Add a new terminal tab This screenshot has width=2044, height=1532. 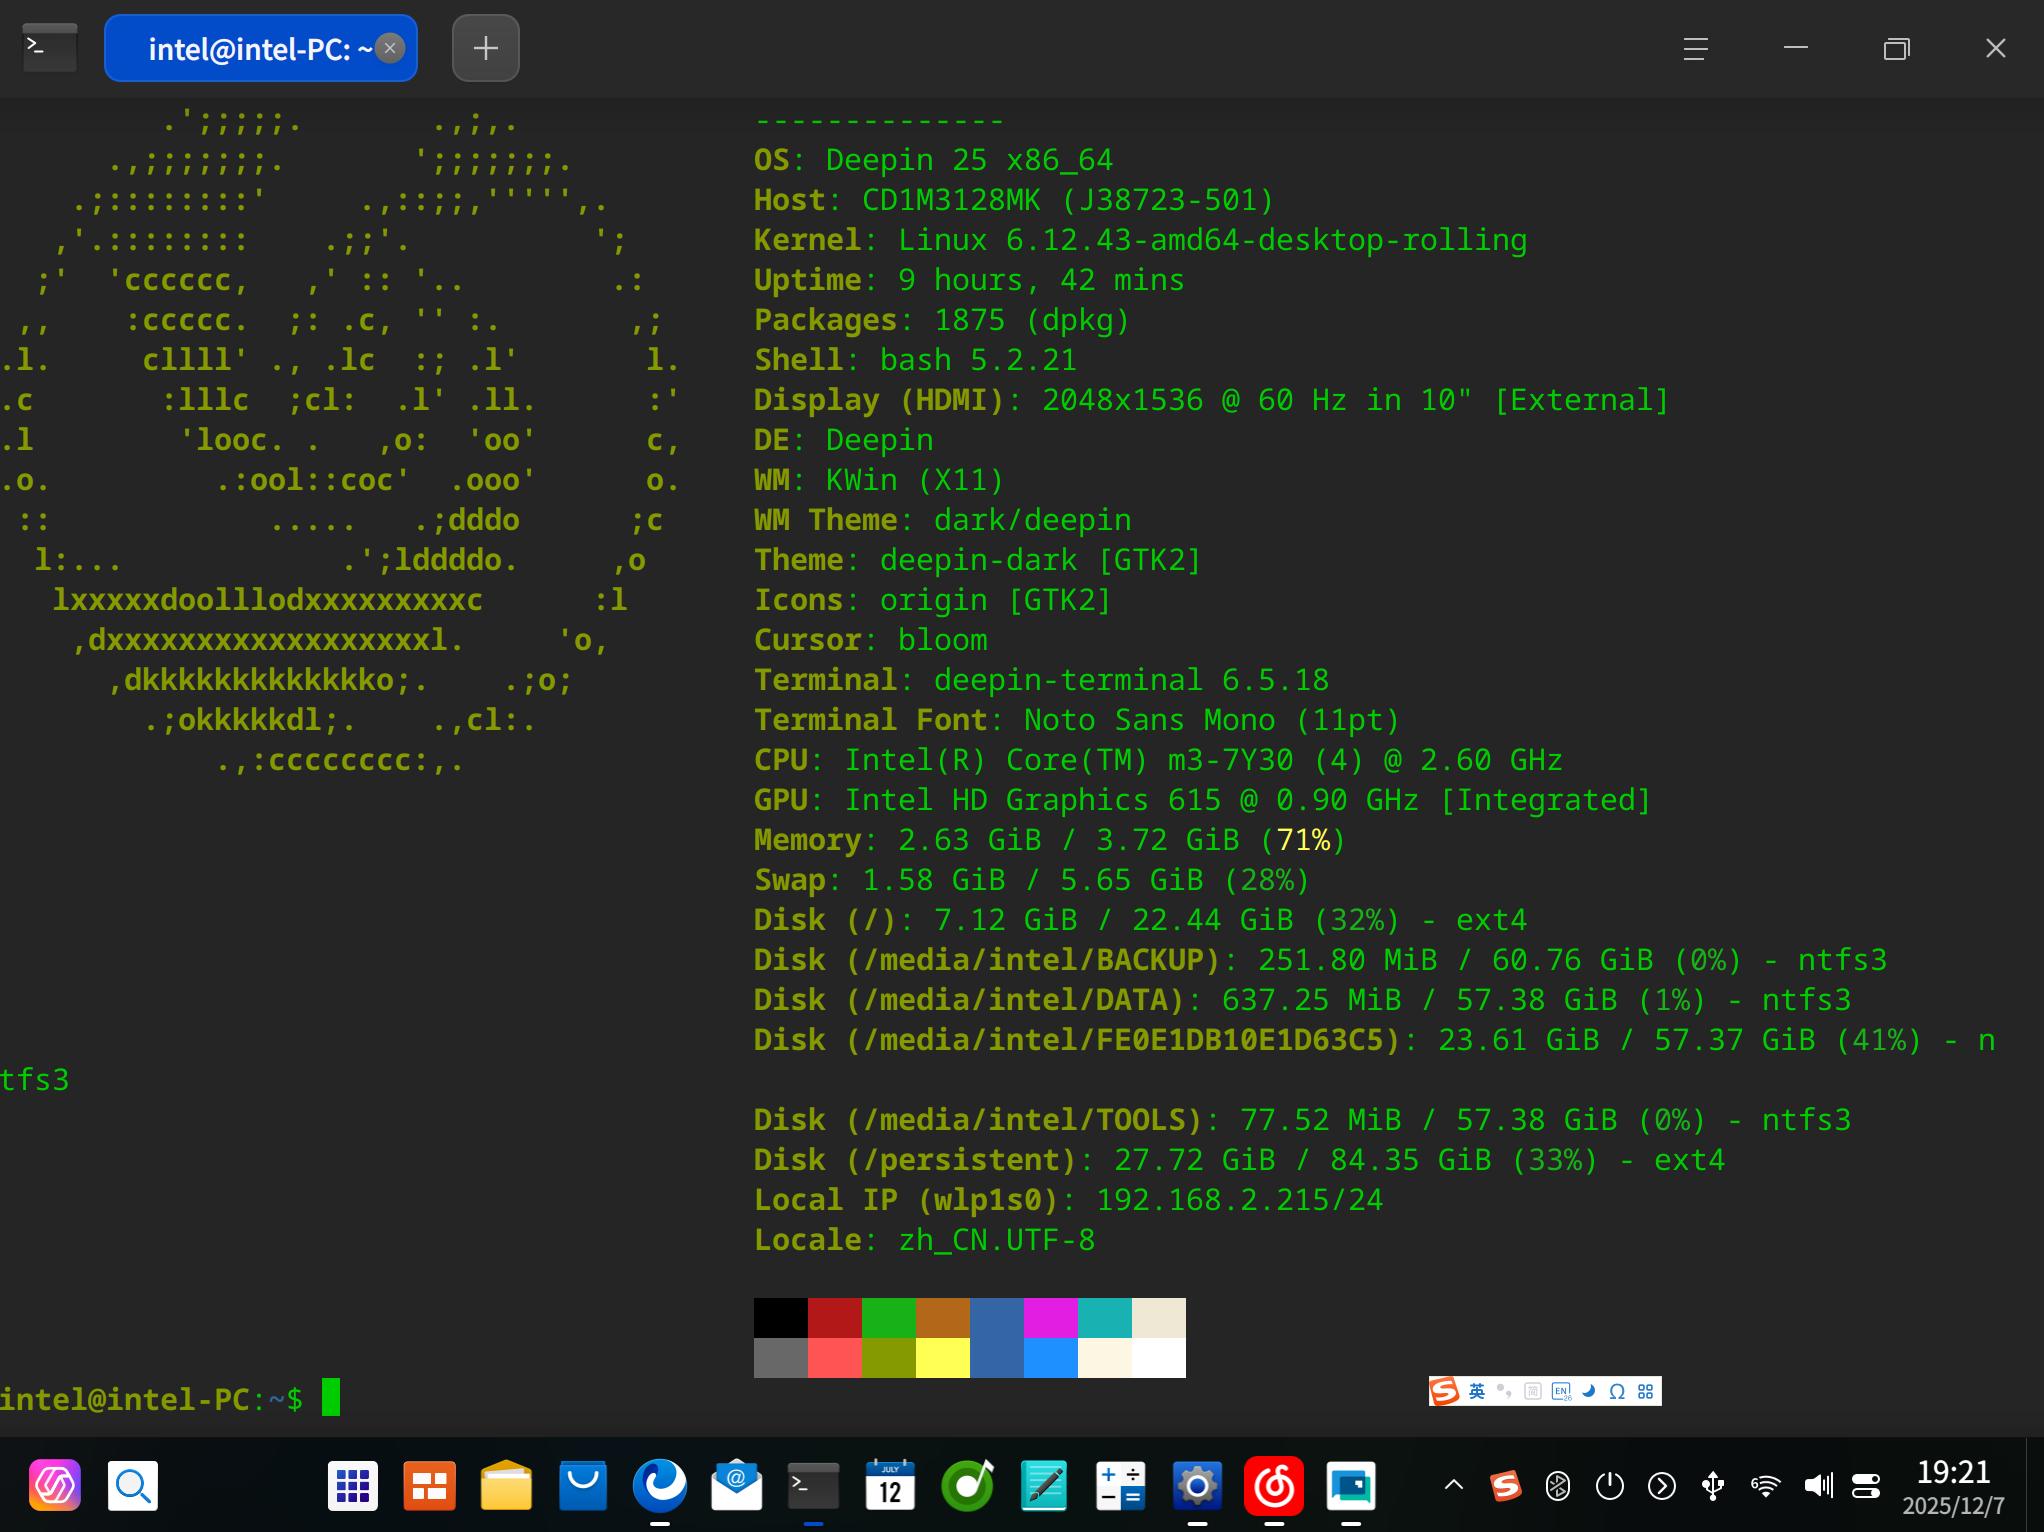click(x=486, y=48)
